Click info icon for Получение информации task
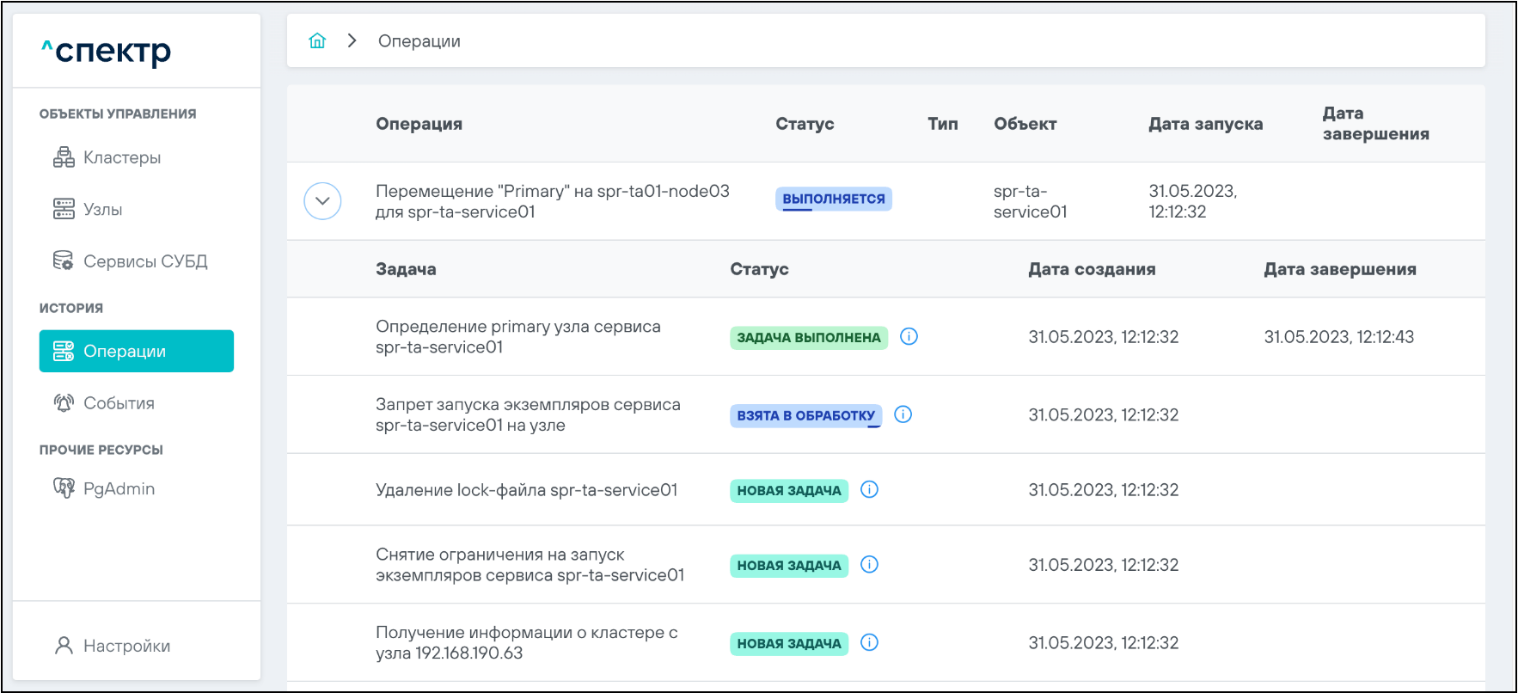The width and height of the screenshot is (1518, 693). [869, 643]
